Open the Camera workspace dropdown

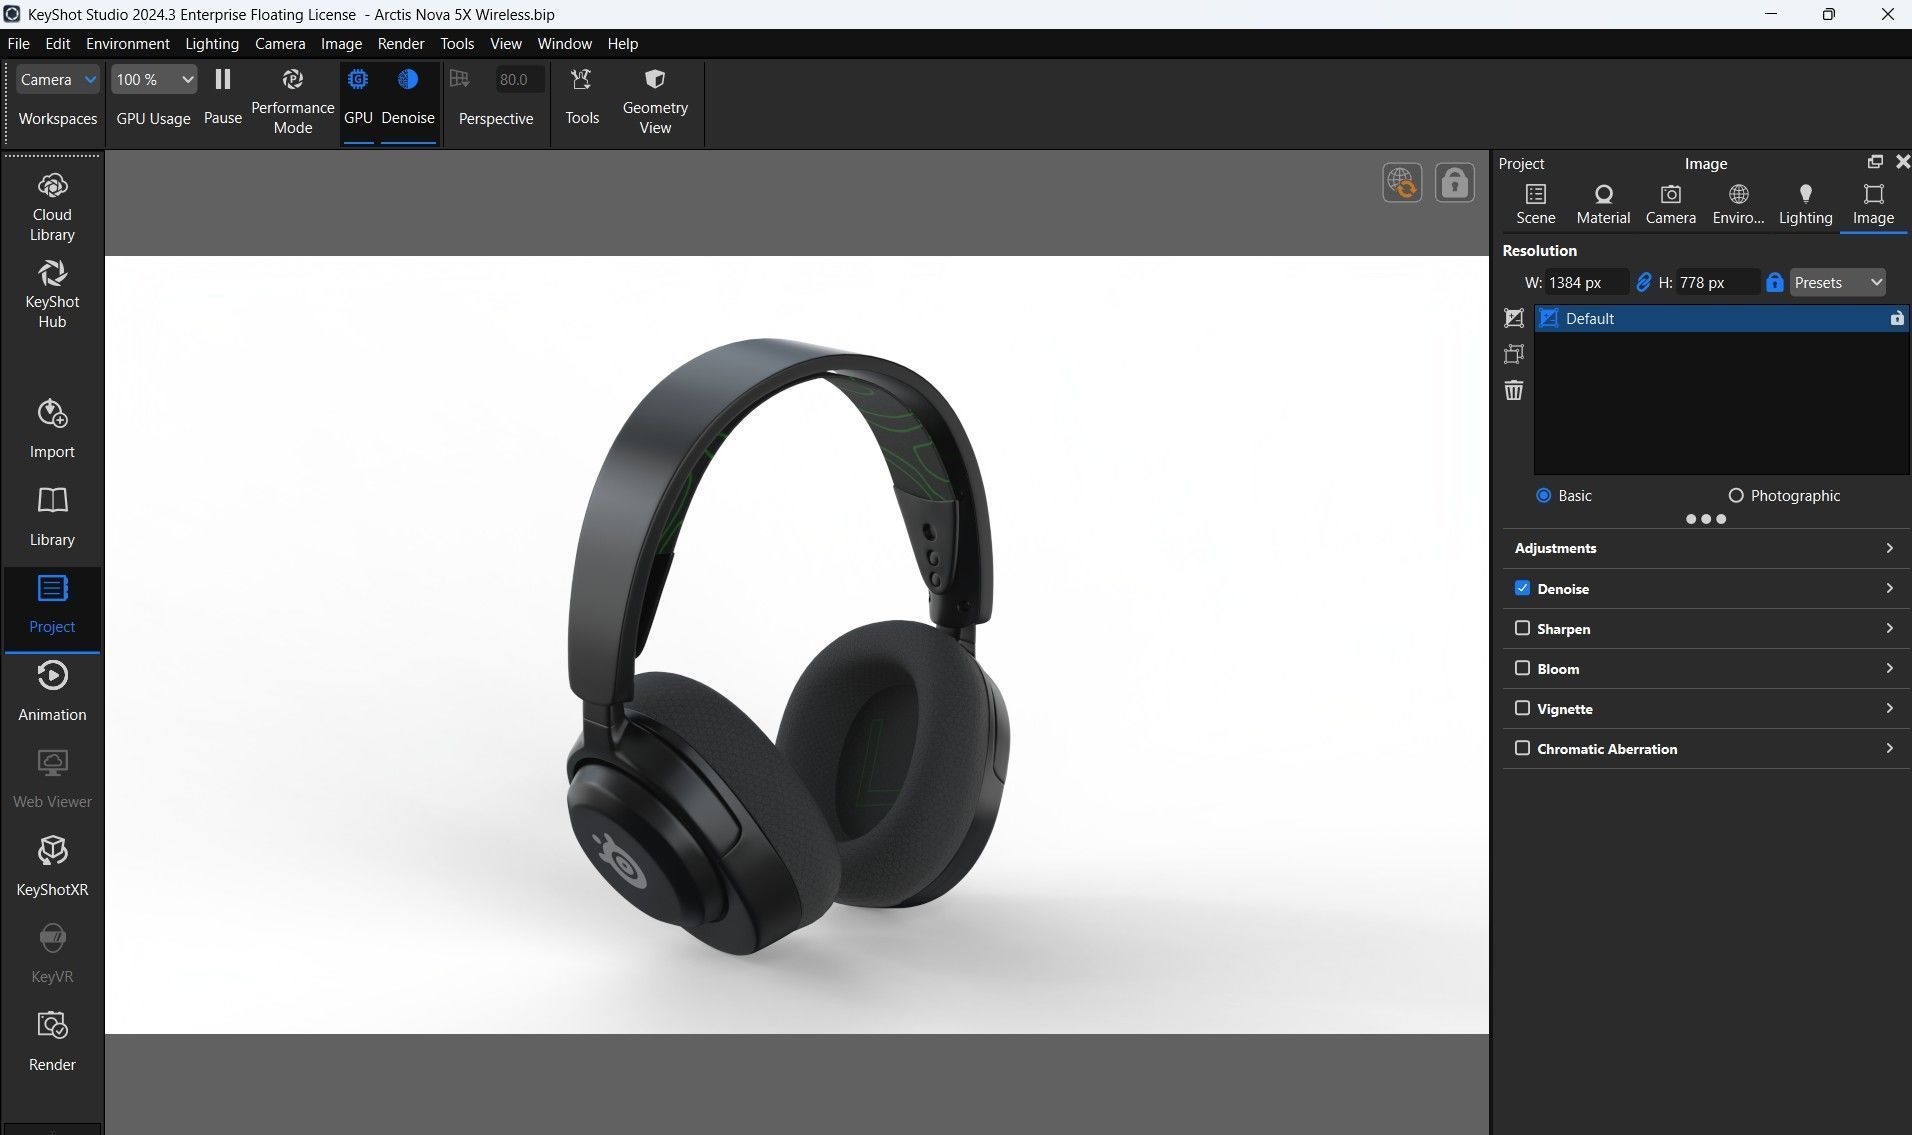[x=58, y=79]
